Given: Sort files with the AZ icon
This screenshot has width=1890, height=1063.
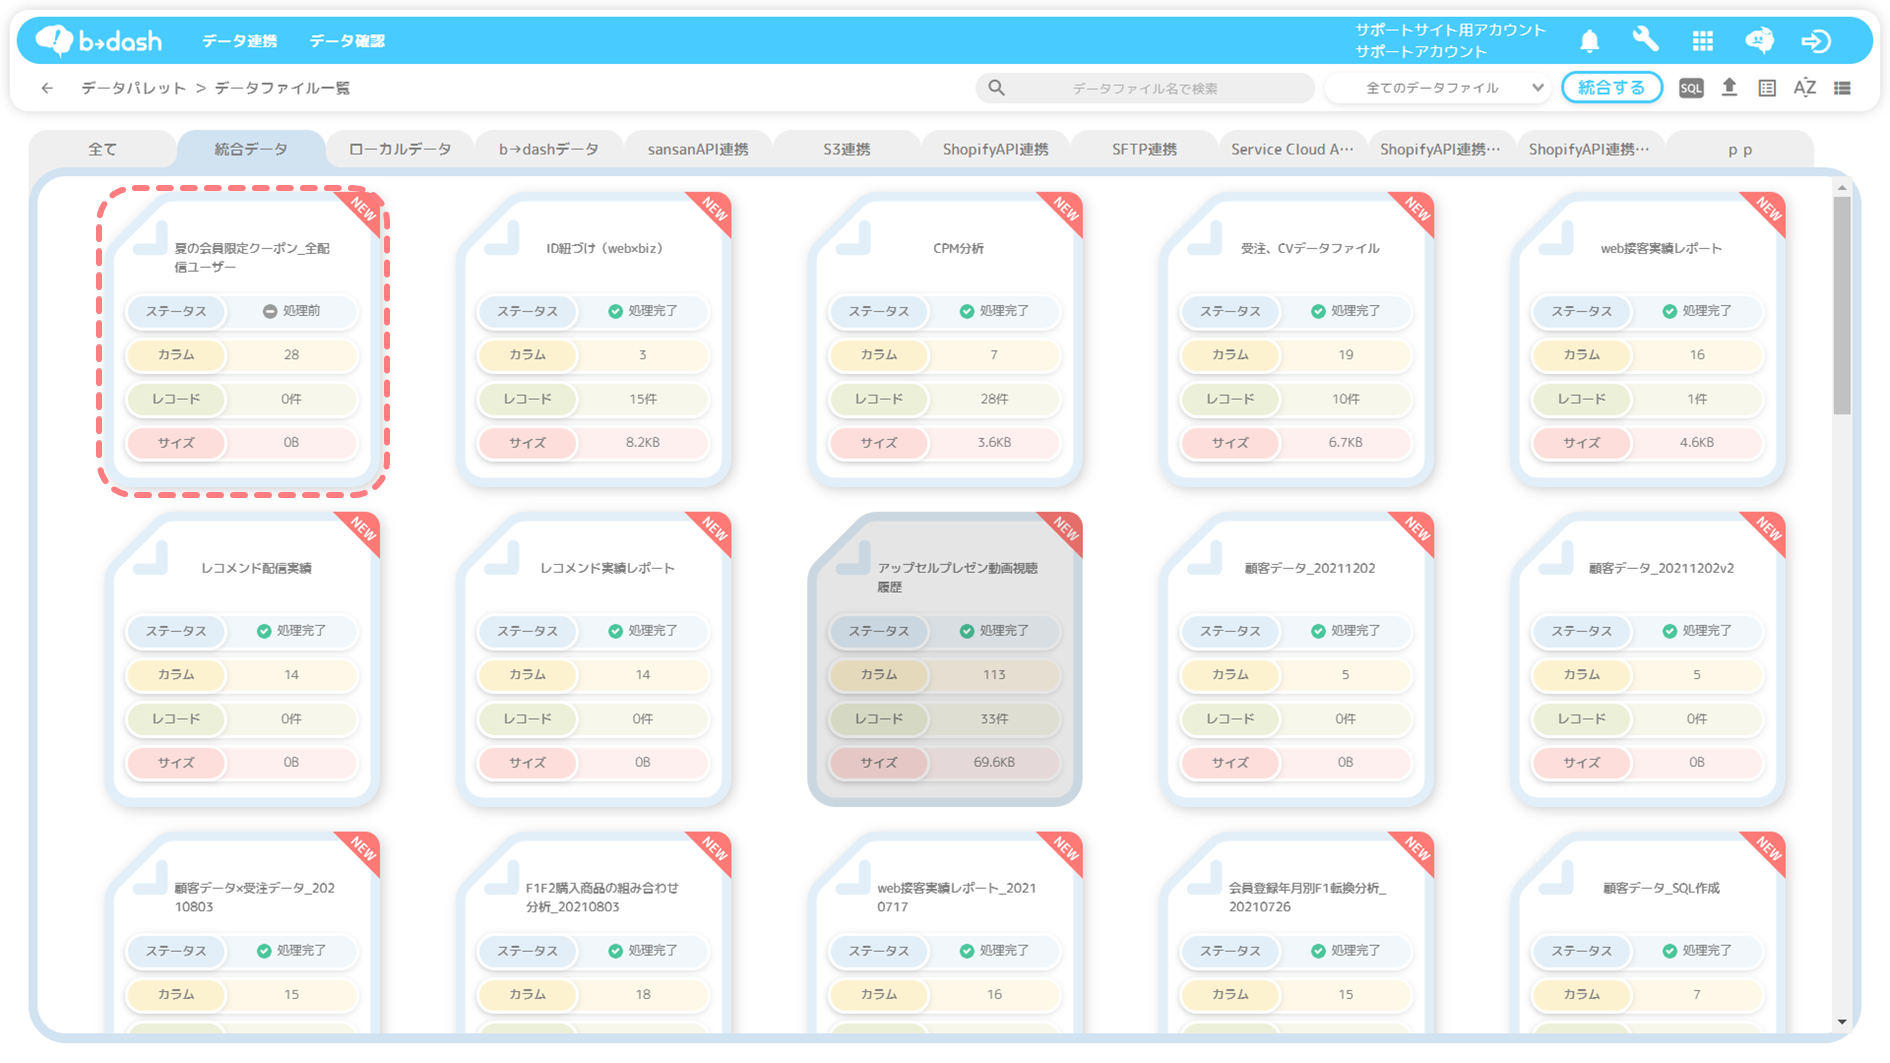Looking at the screenshot, I should (1805, 88).
